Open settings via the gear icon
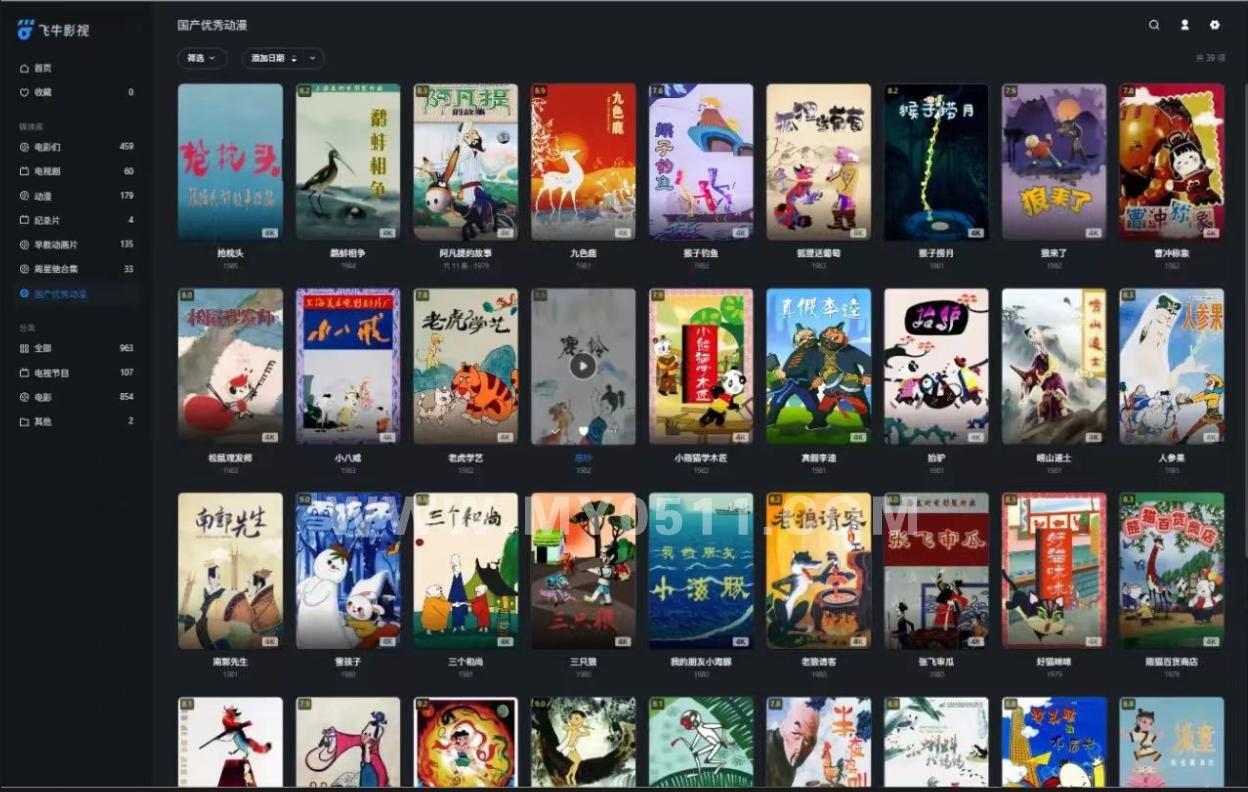 tap(1215, 25)
